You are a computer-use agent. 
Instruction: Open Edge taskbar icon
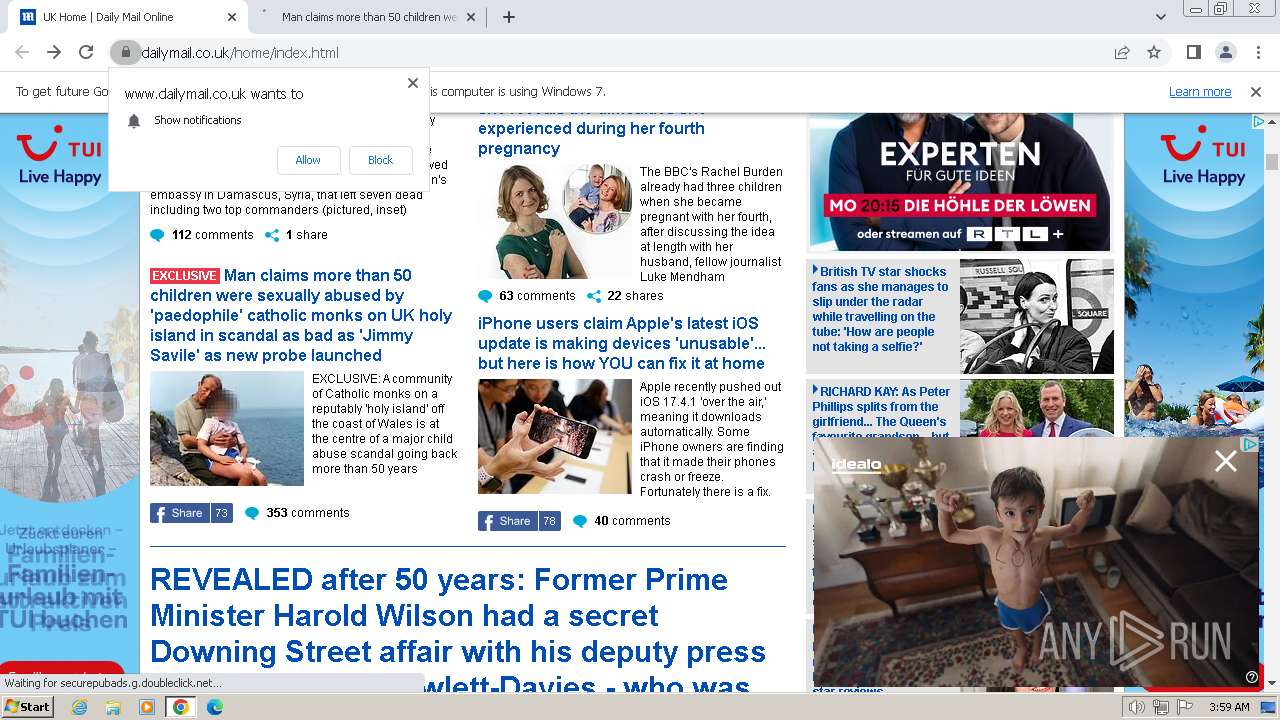(214, 707)
